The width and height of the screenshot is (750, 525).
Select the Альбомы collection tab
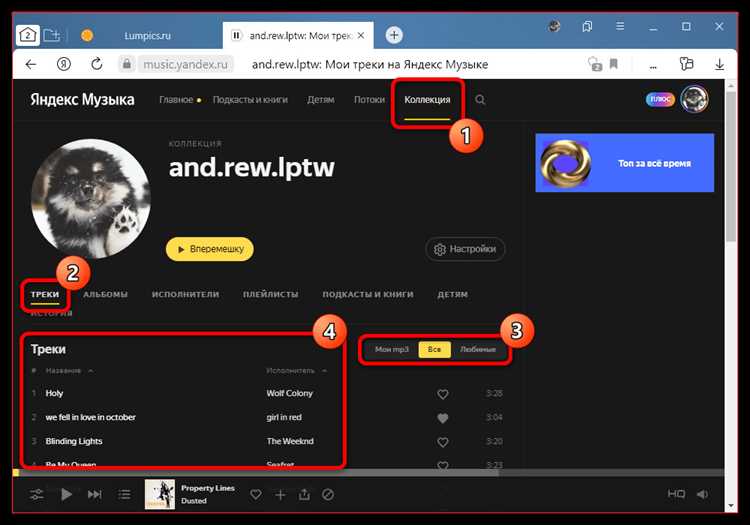click(105, 294)
